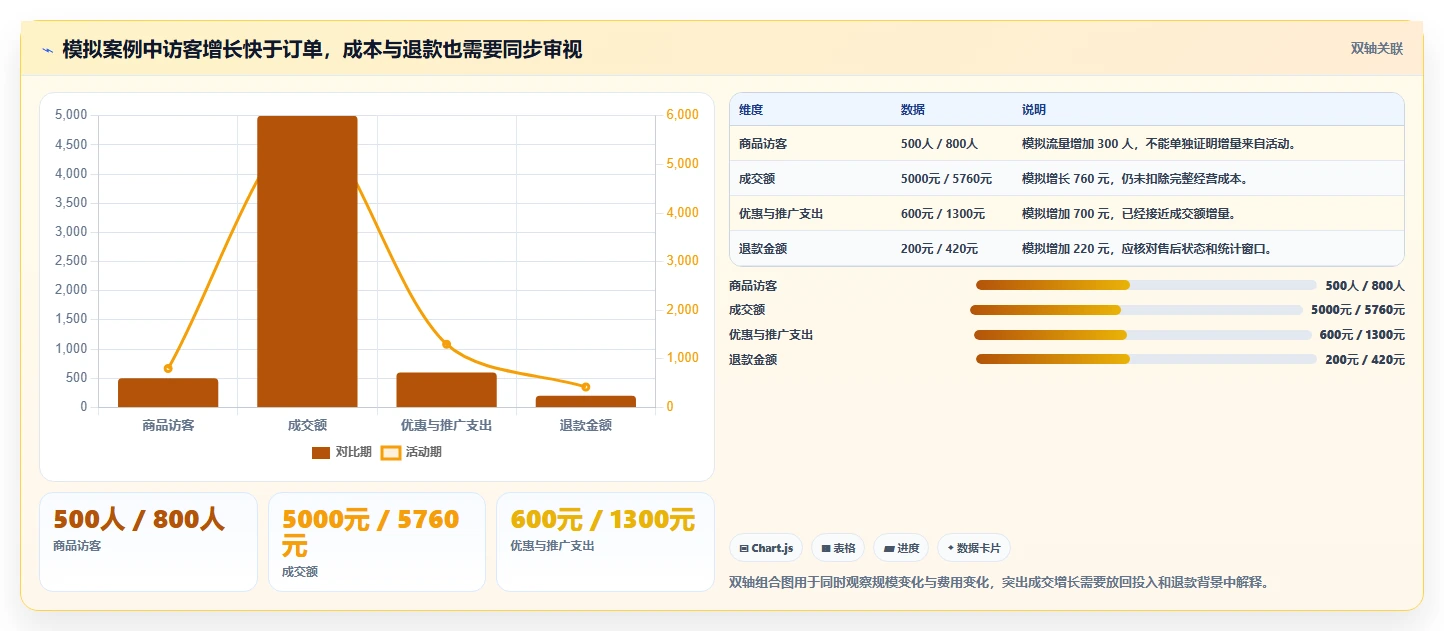The height and width of the screenshot is (631, 1444).
Task: Open the 600元 / 1300元 优惠与推广支出 data card
Action: point(605,542)
